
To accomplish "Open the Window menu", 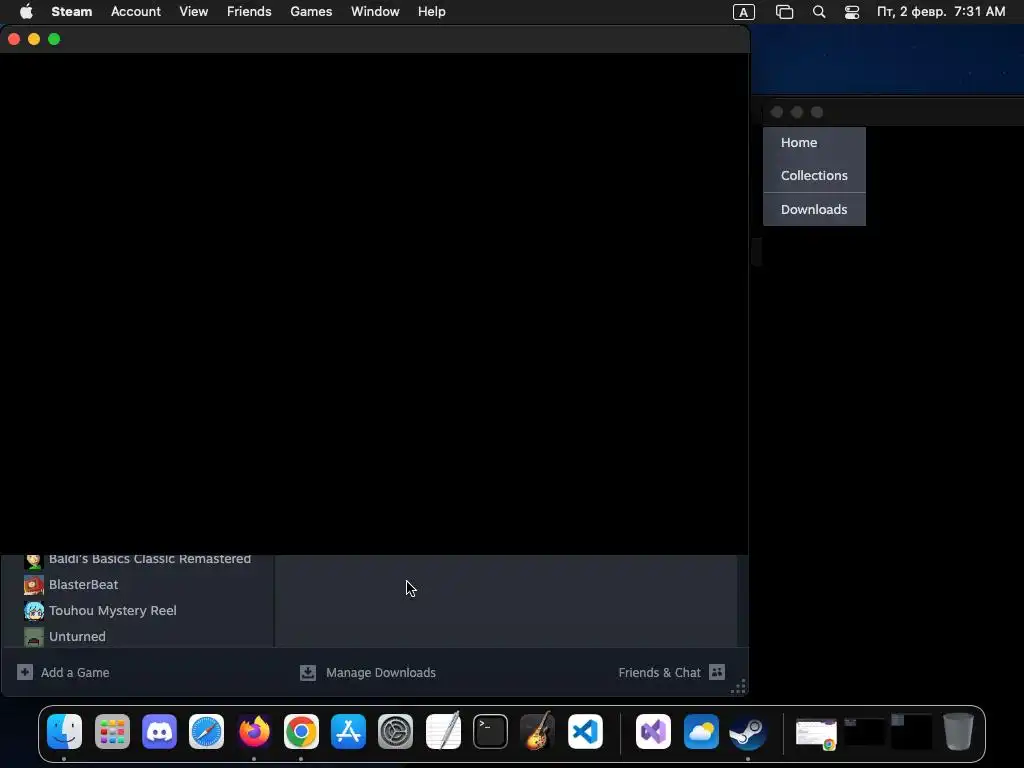I will pos(375,11).
